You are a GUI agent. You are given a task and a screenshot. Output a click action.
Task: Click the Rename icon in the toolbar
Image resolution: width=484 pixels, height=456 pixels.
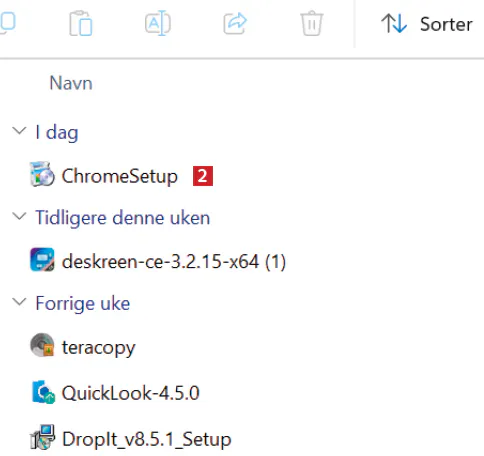tap(158, 23)
